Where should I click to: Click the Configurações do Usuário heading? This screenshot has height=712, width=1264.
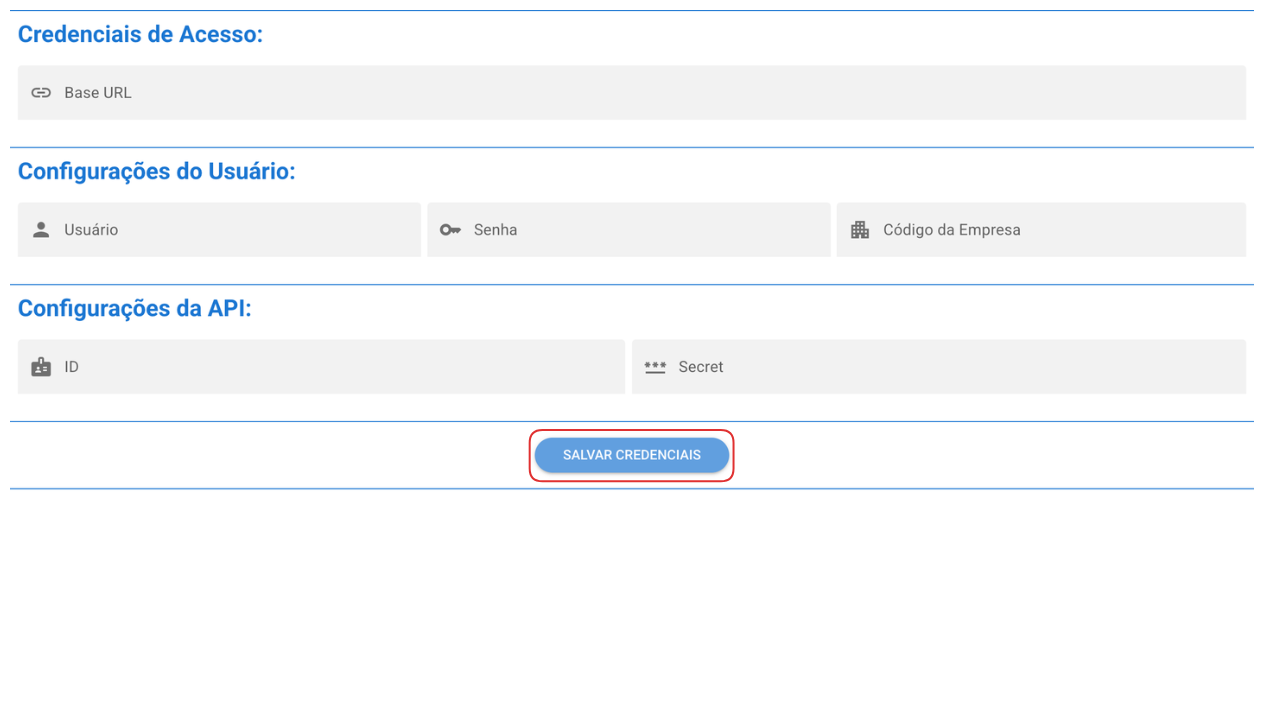tap(157, 172)
